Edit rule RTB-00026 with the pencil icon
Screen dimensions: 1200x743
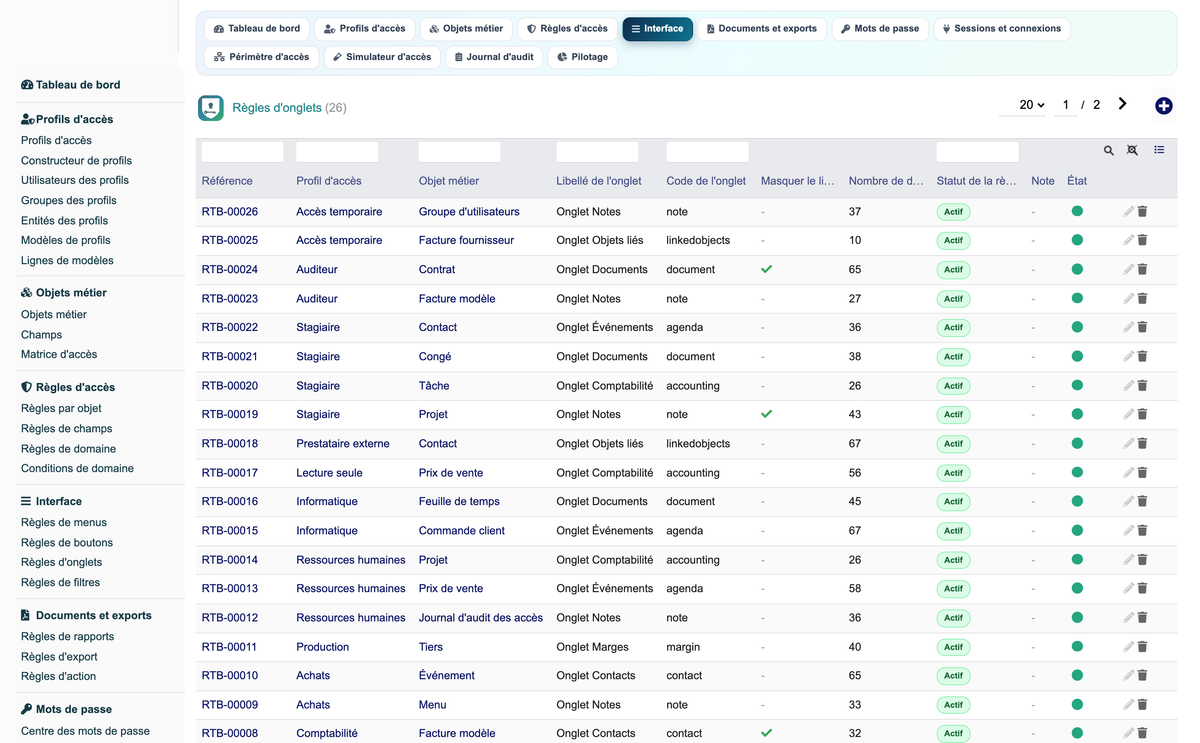click(x=1129, y=211)
